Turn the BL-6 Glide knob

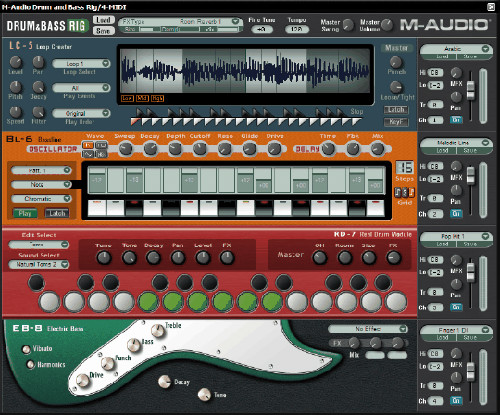coord(249,149)
